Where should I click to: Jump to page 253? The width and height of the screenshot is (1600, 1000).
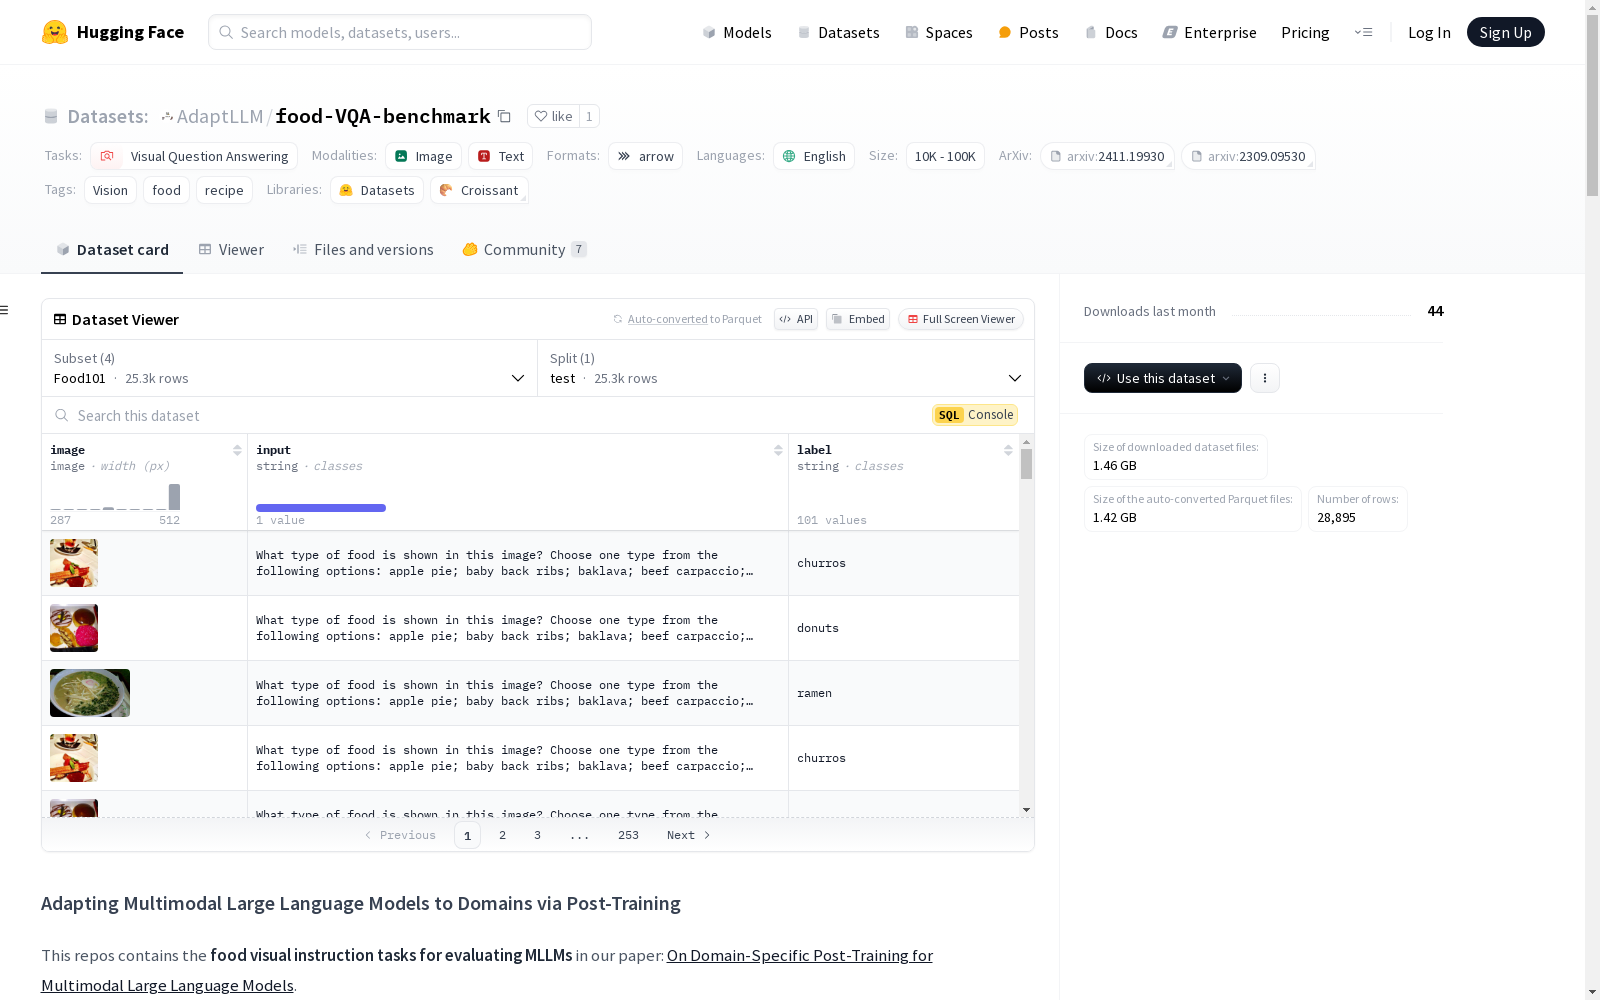click(x=628, y=835)
